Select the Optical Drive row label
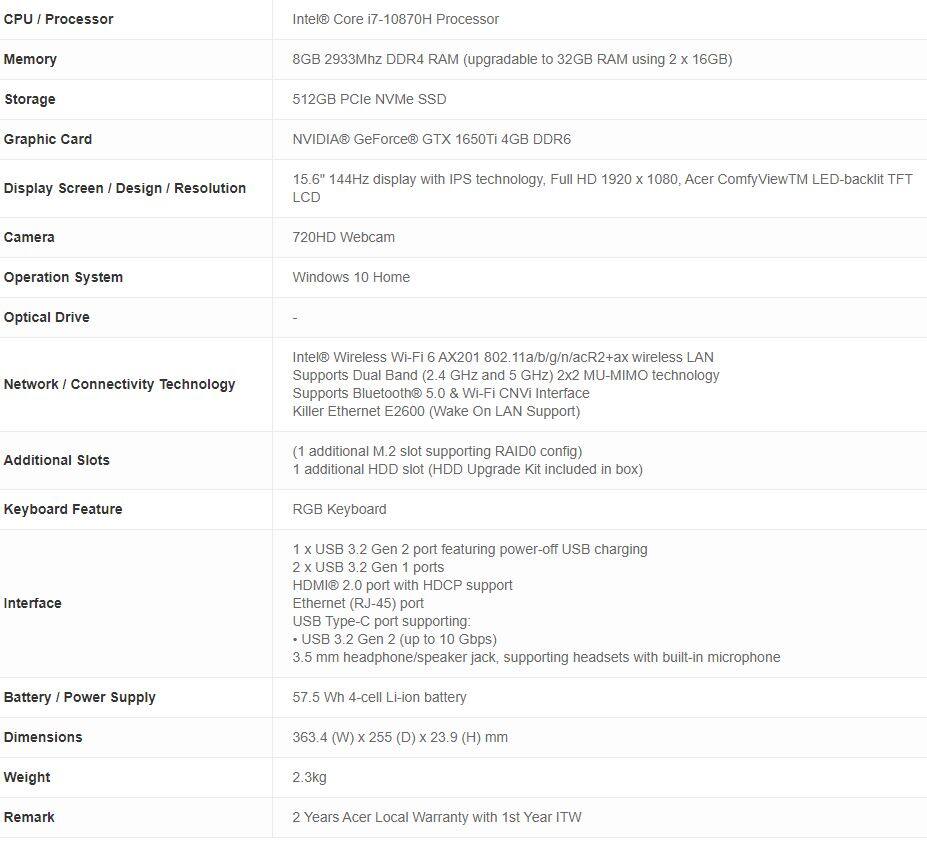Image resolution: width=927 pixels, height=844 pixels. 47,317
